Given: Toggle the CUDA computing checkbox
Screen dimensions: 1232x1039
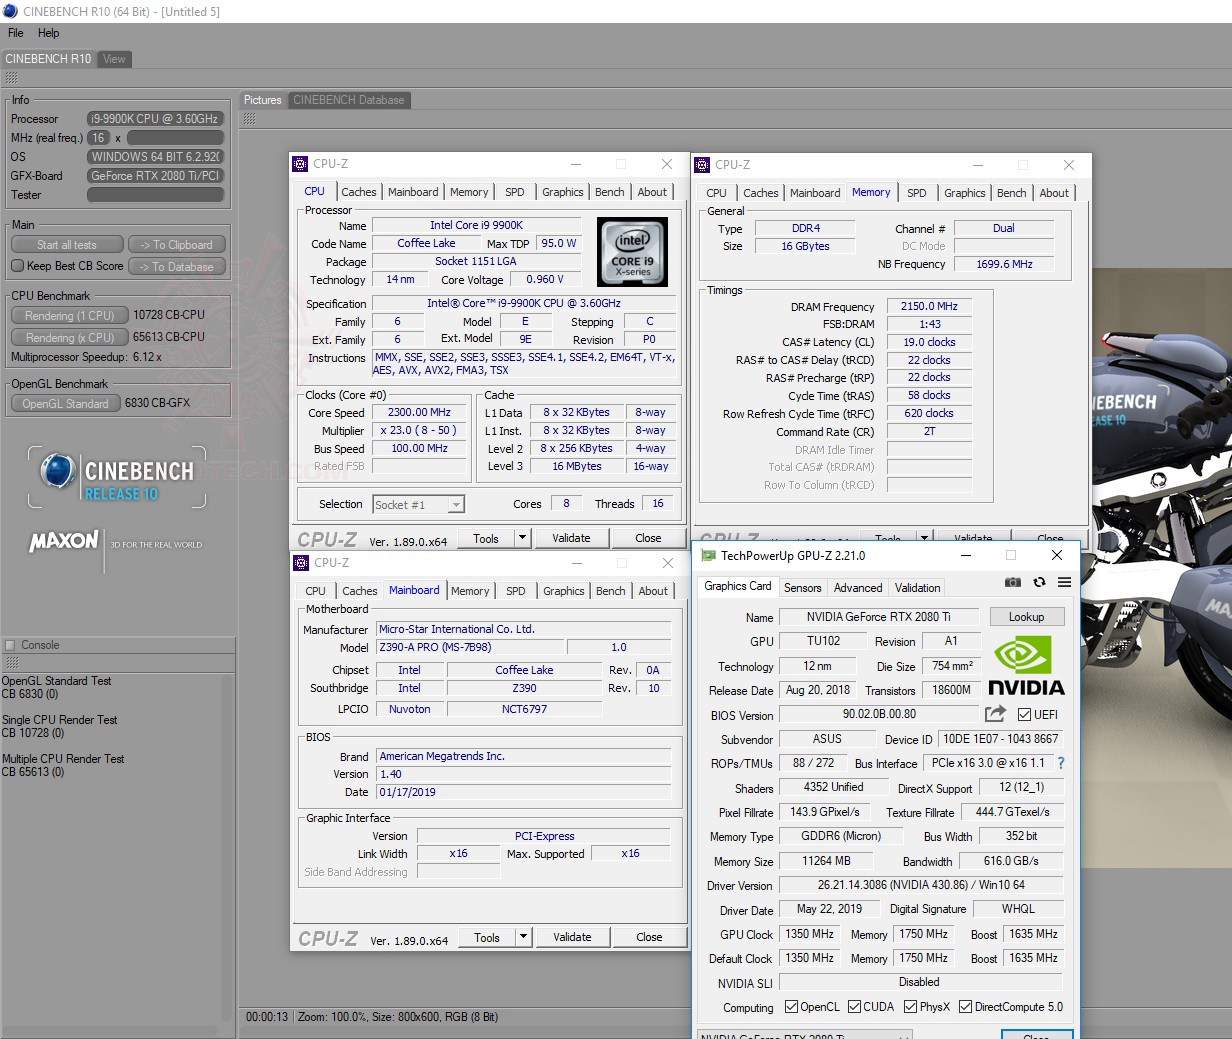Looking at the screenshot, I should pyautogui.click(x=855, y=1007).
